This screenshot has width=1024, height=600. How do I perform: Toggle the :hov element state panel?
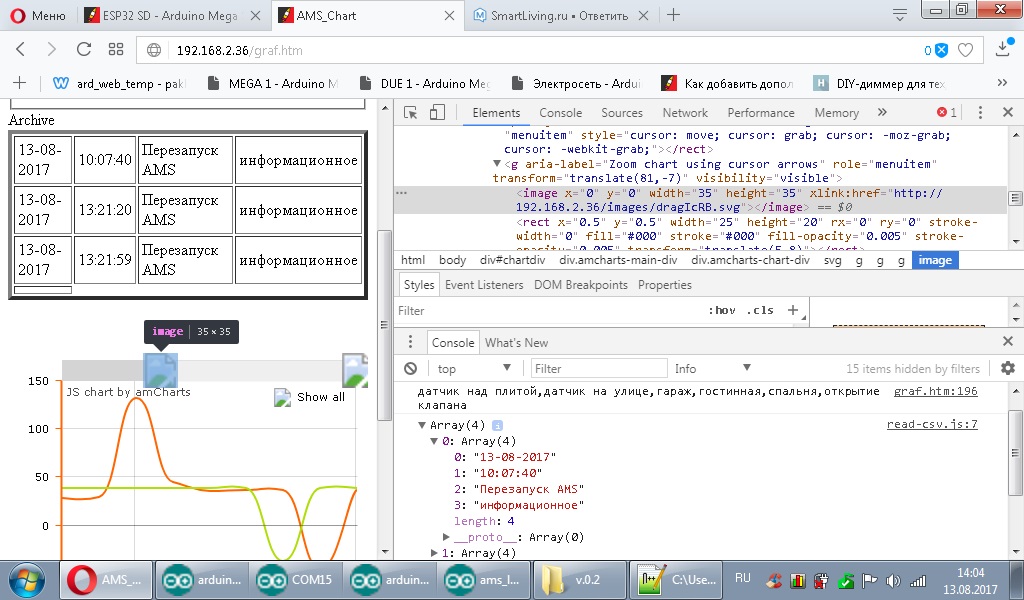(721, 310)
